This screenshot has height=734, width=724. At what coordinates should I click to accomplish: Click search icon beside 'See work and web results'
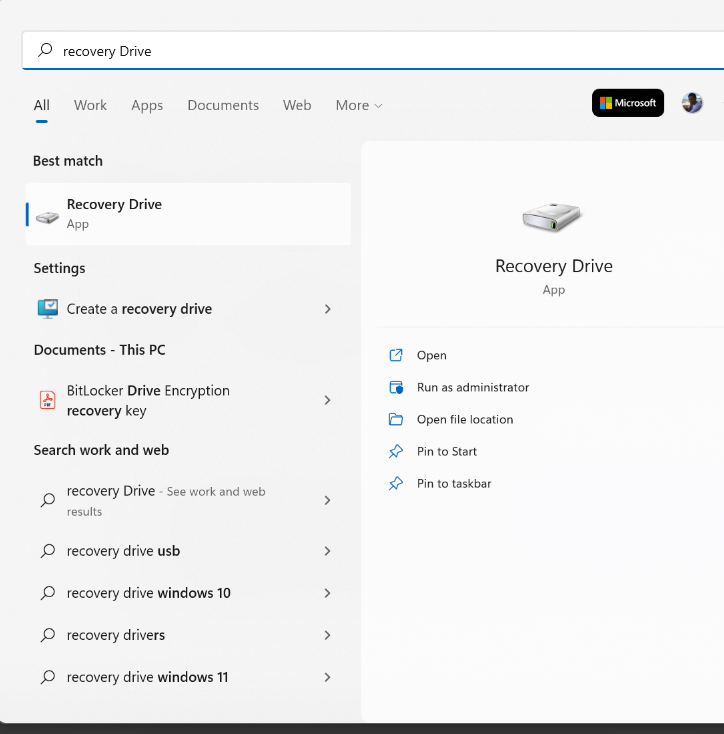click(48, 500)
